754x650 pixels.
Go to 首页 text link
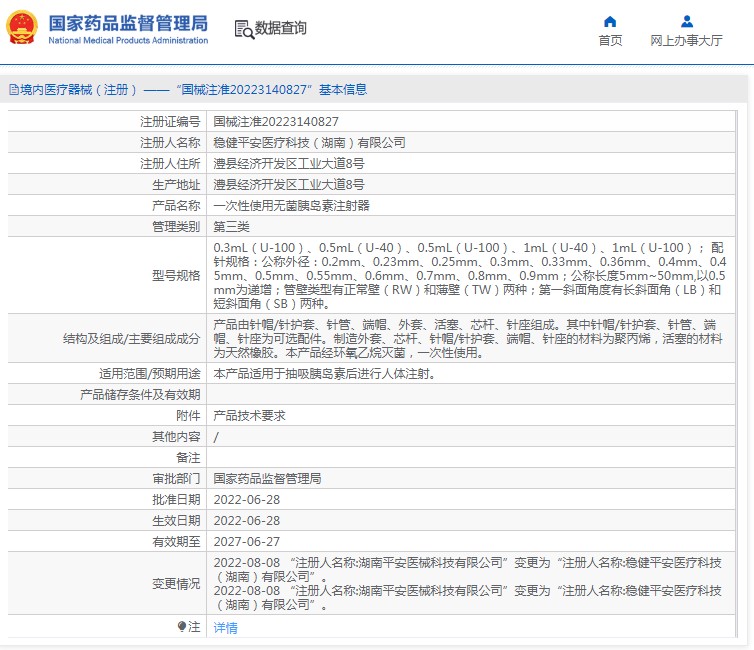(x=610, y=41)
